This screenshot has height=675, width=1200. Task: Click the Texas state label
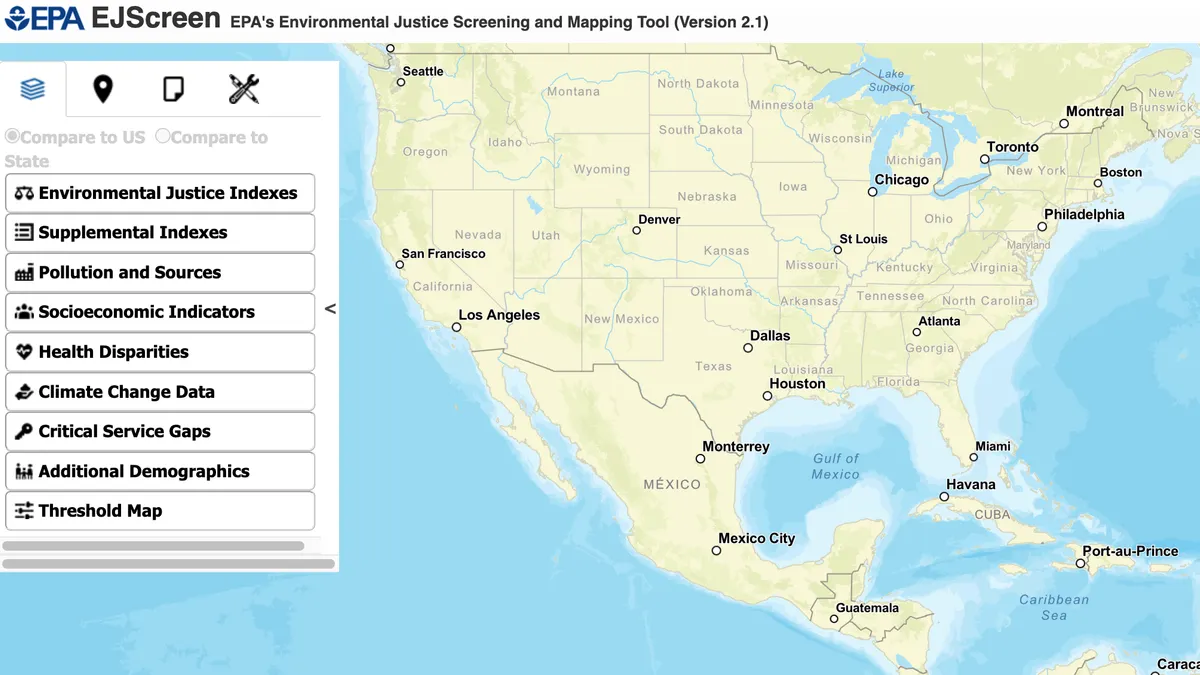click(714, 367)
